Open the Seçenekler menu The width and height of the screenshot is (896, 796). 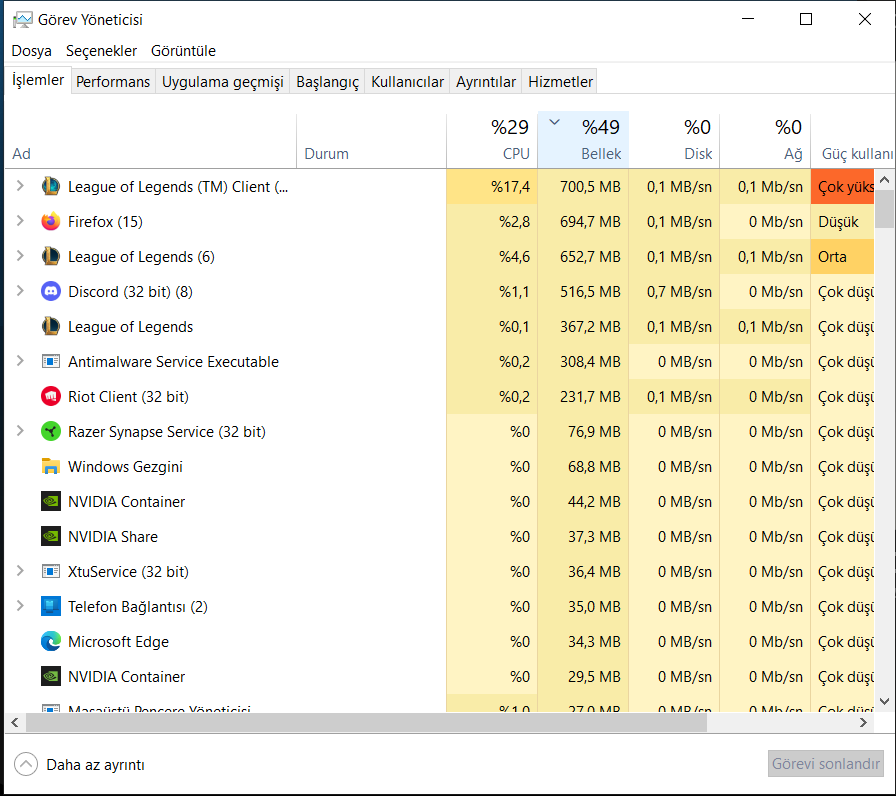coord(101,51)
